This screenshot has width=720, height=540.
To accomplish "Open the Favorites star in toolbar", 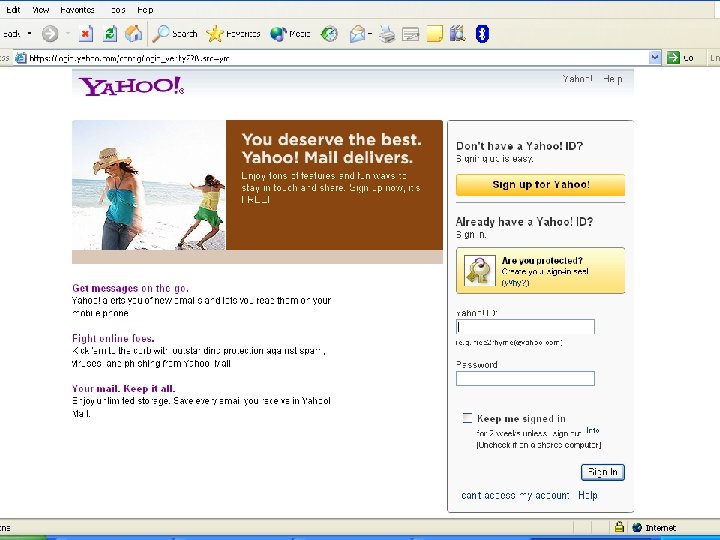I will [233, 34].
